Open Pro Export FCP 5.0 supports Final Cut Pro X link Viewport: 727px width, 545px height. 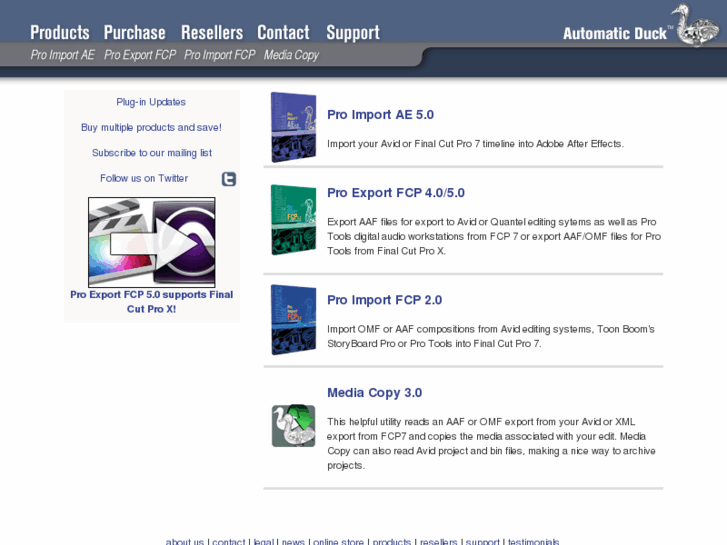[152, 301]
